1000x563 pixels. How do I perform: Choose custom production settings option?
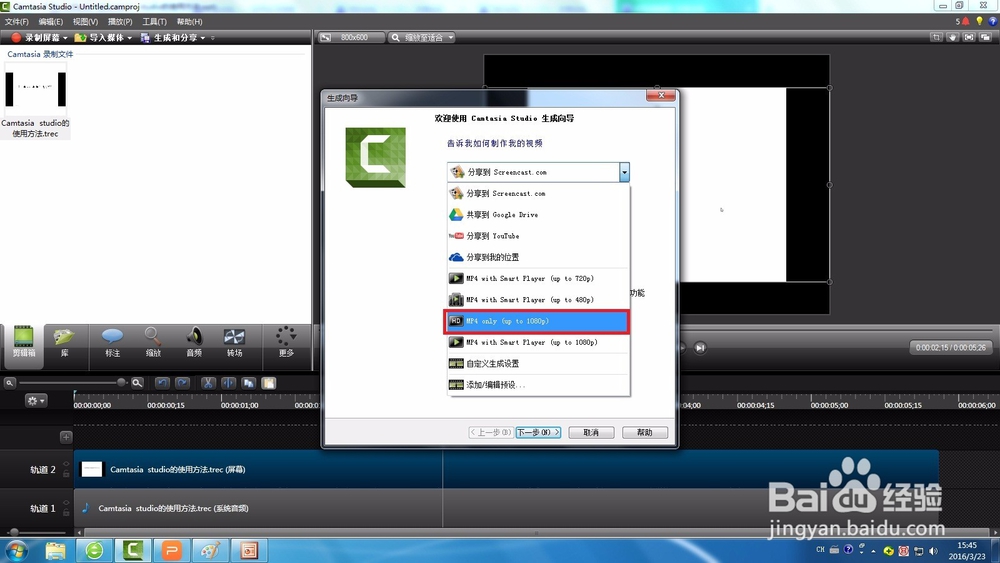click(x=538, y=363)
